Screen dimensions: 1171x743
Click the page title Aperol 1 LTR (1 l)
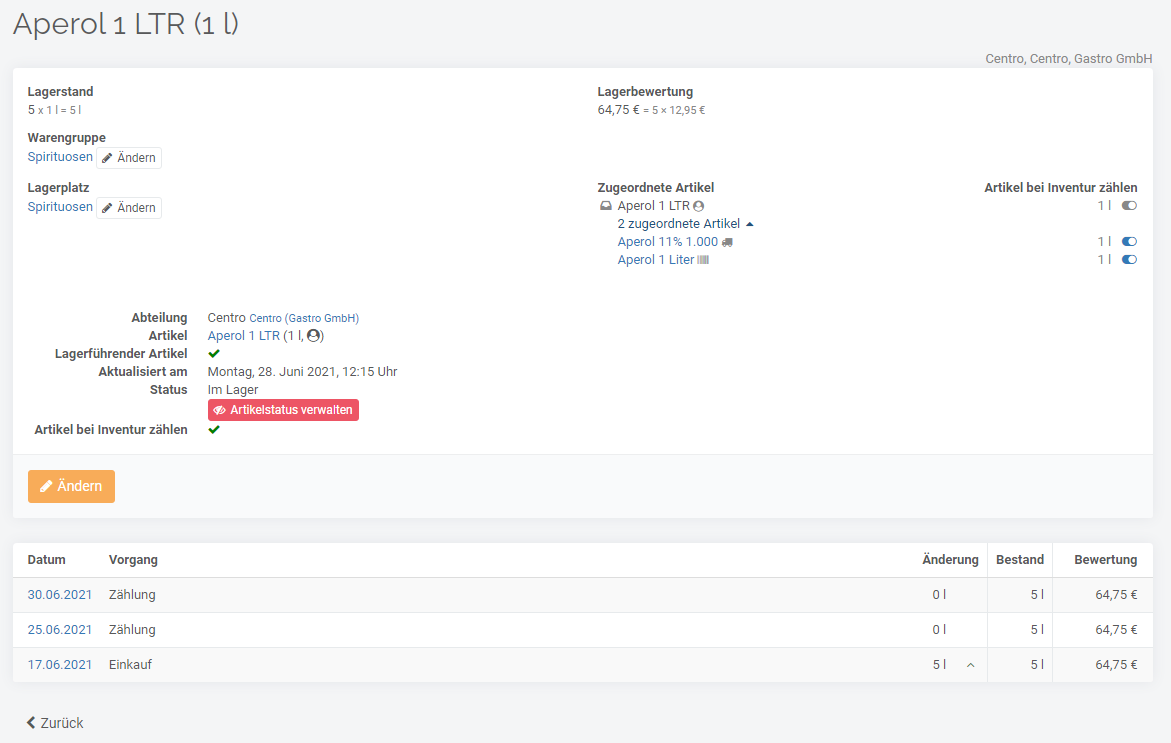[126, 24]
